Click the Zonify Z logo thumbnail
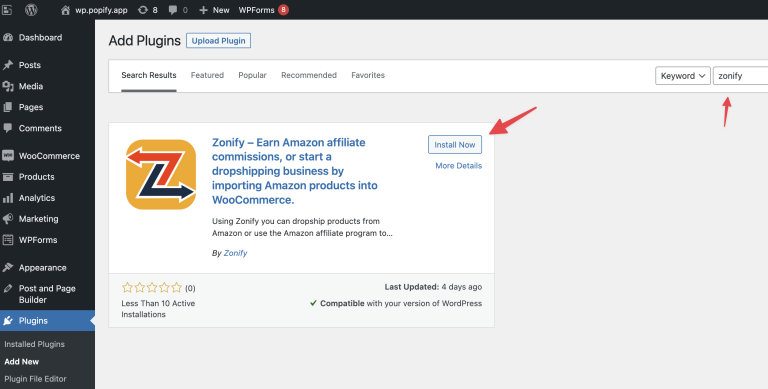768x389 pixels. [161, 174]
